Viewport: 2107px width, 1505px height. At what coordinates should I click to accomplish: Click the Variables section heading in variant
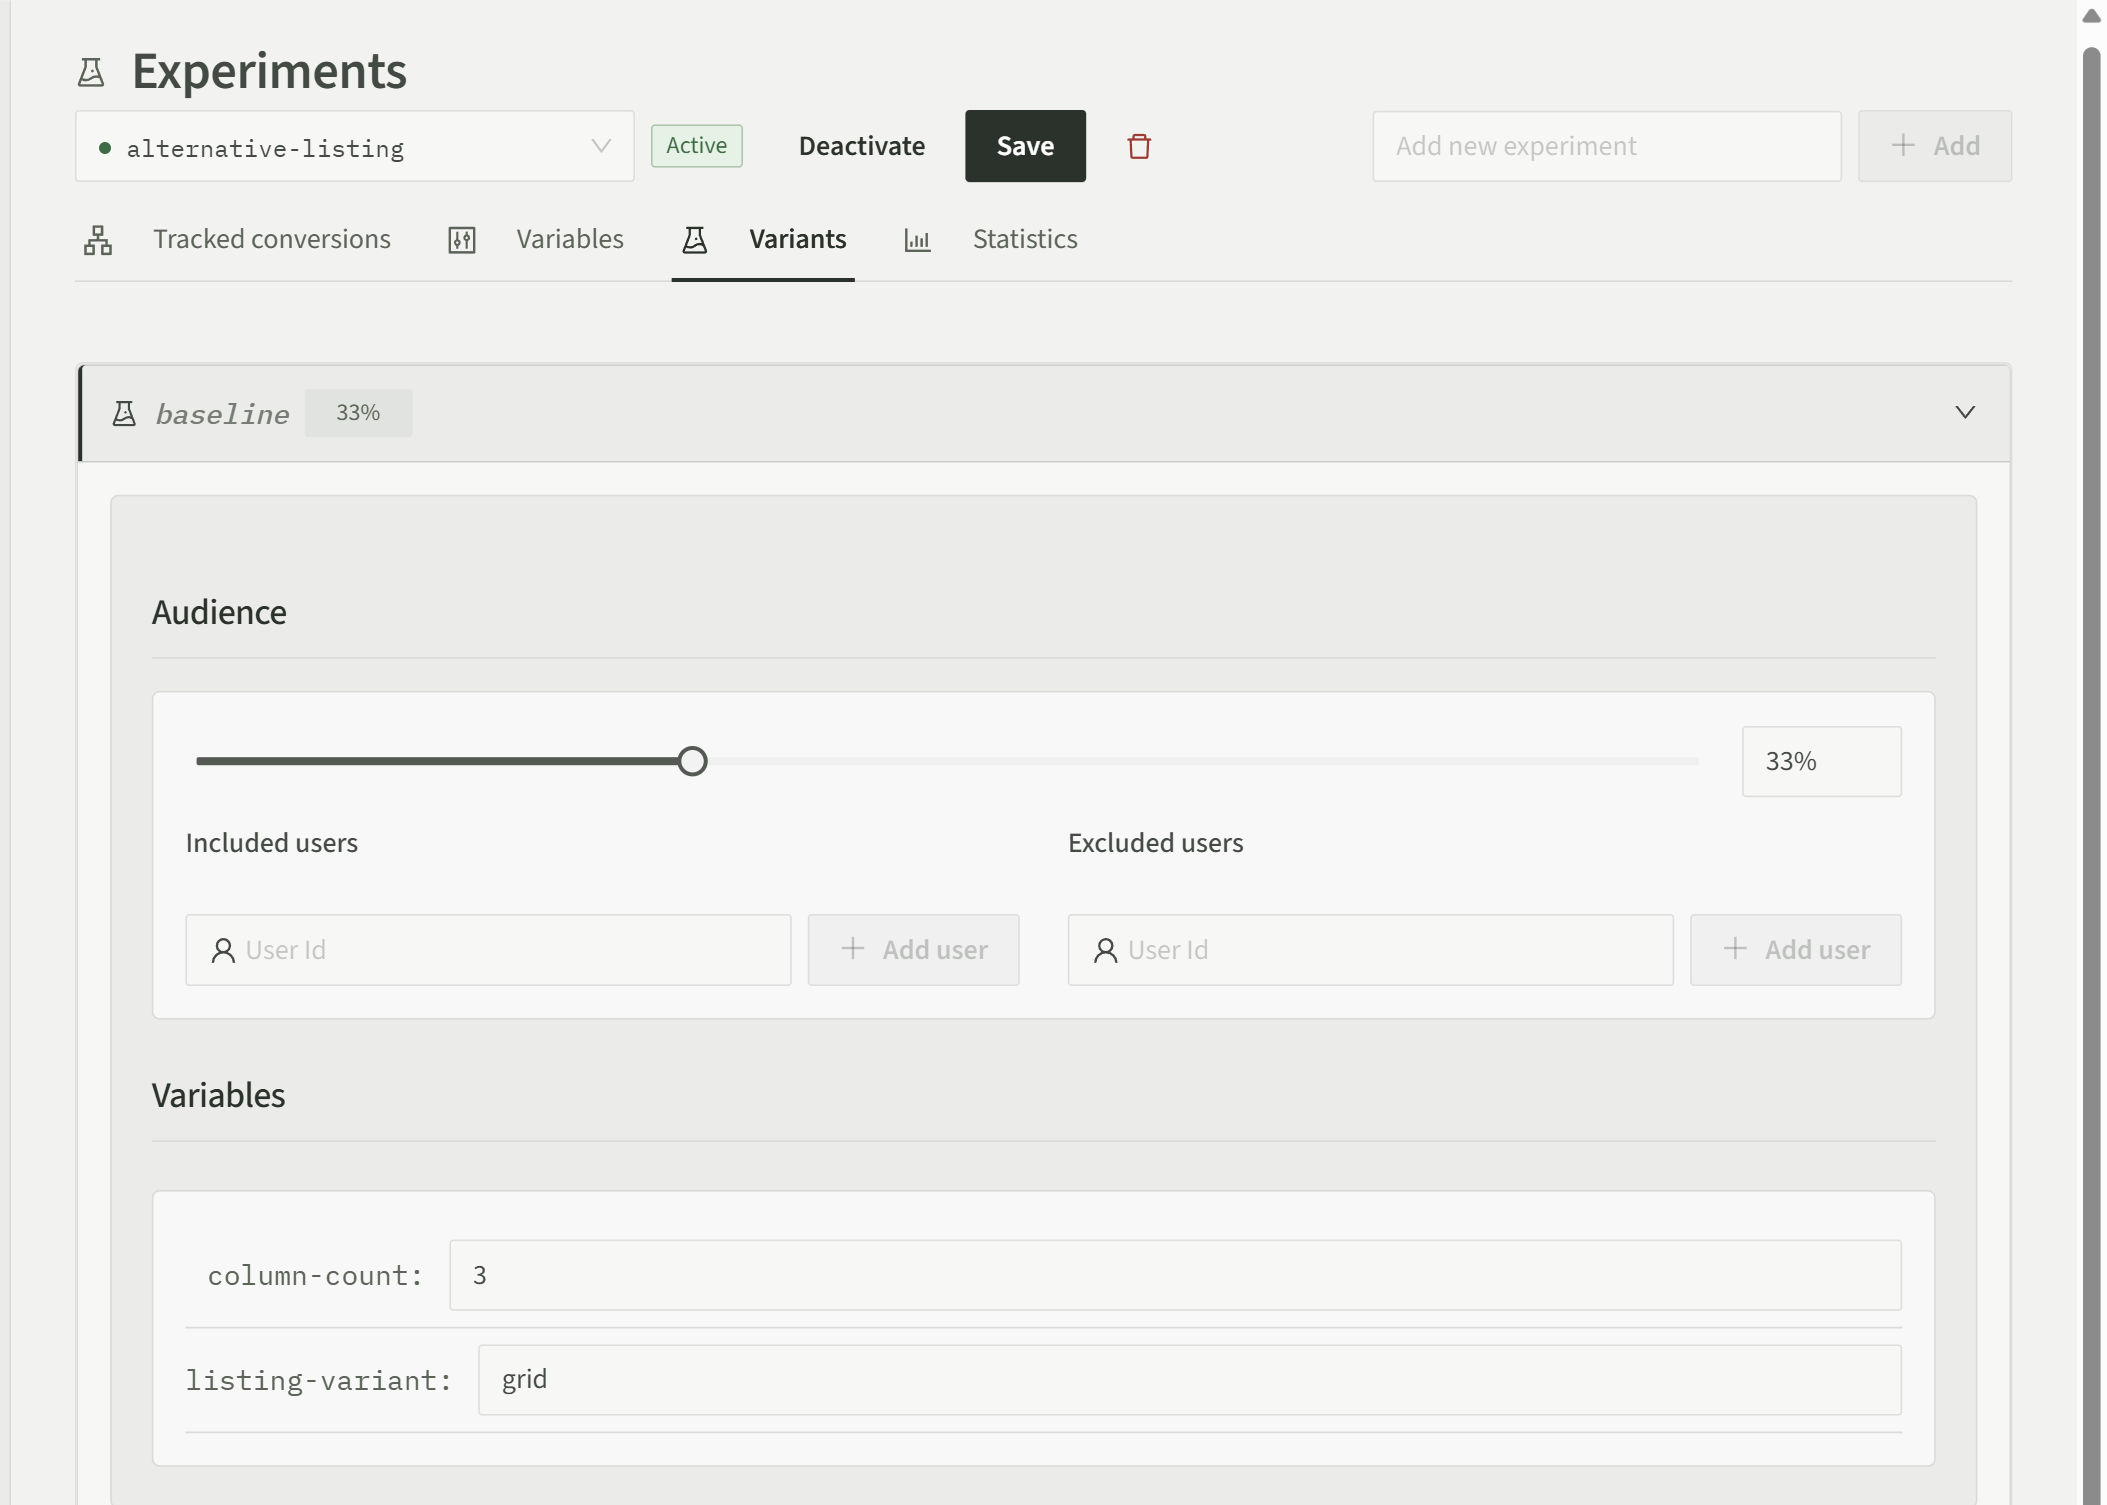pos(218,1095)
